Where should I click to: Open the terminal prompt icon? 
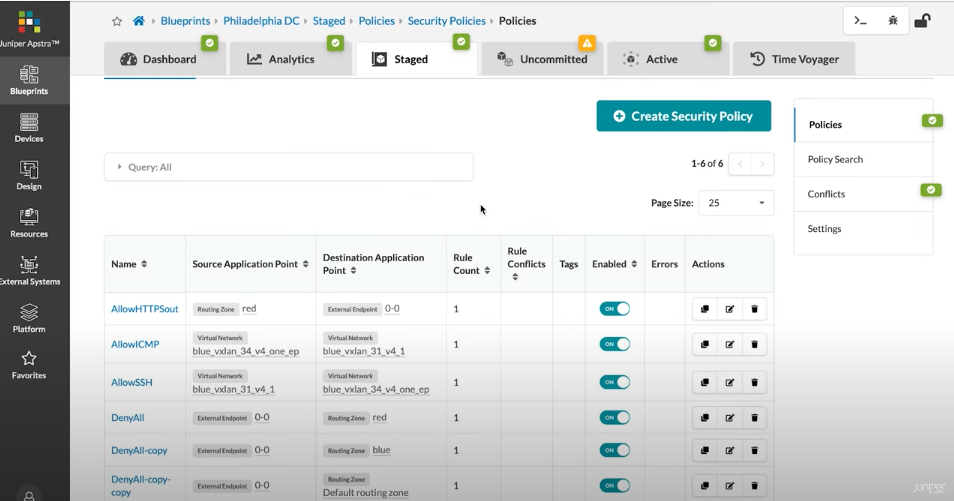point(860,21)
